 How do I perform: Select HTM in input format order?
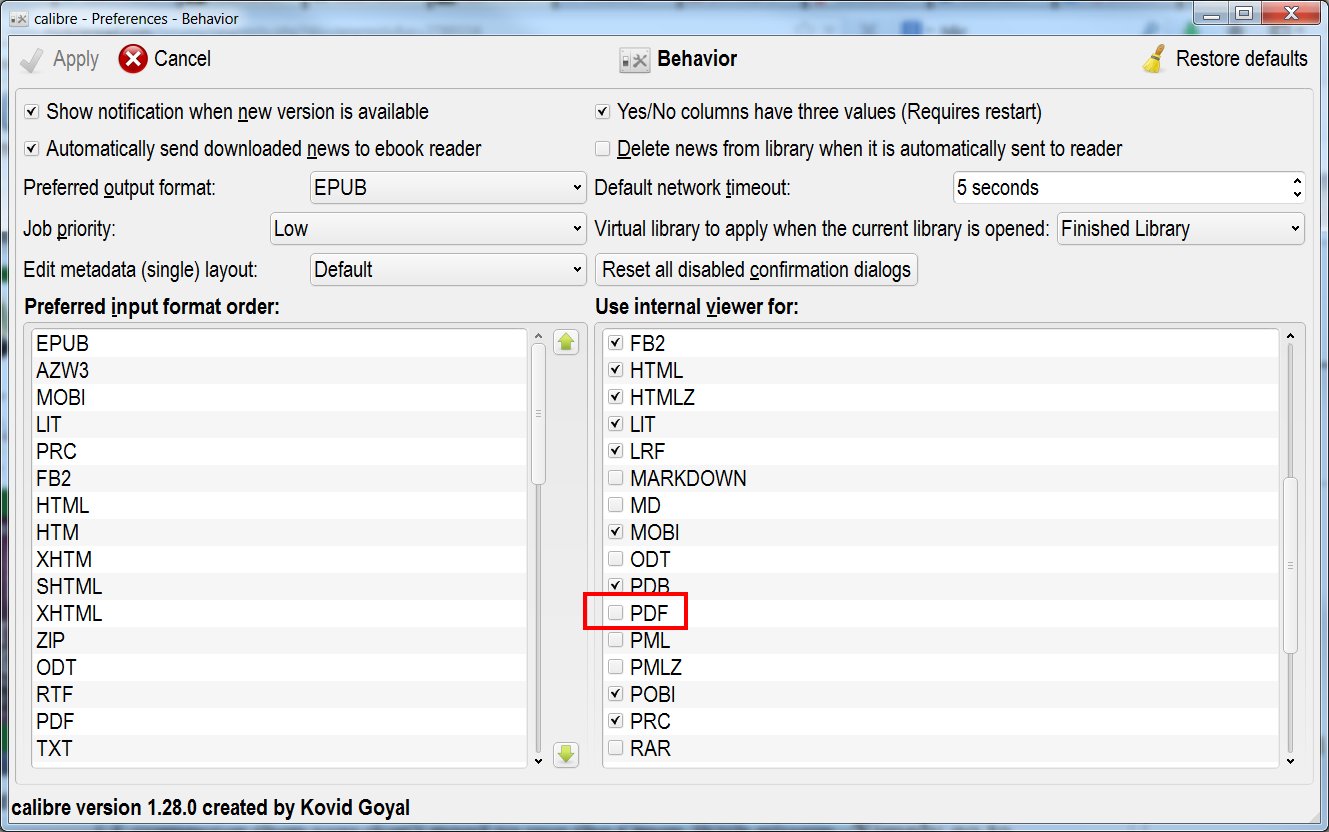click(x=279, y=532)
